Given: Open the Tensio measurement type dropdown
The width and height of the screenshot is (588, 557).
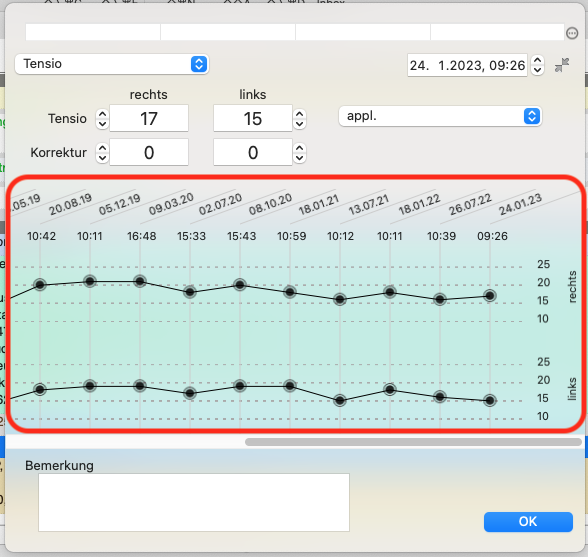Looking at the screenshot, I should click(x=112, y=64).
